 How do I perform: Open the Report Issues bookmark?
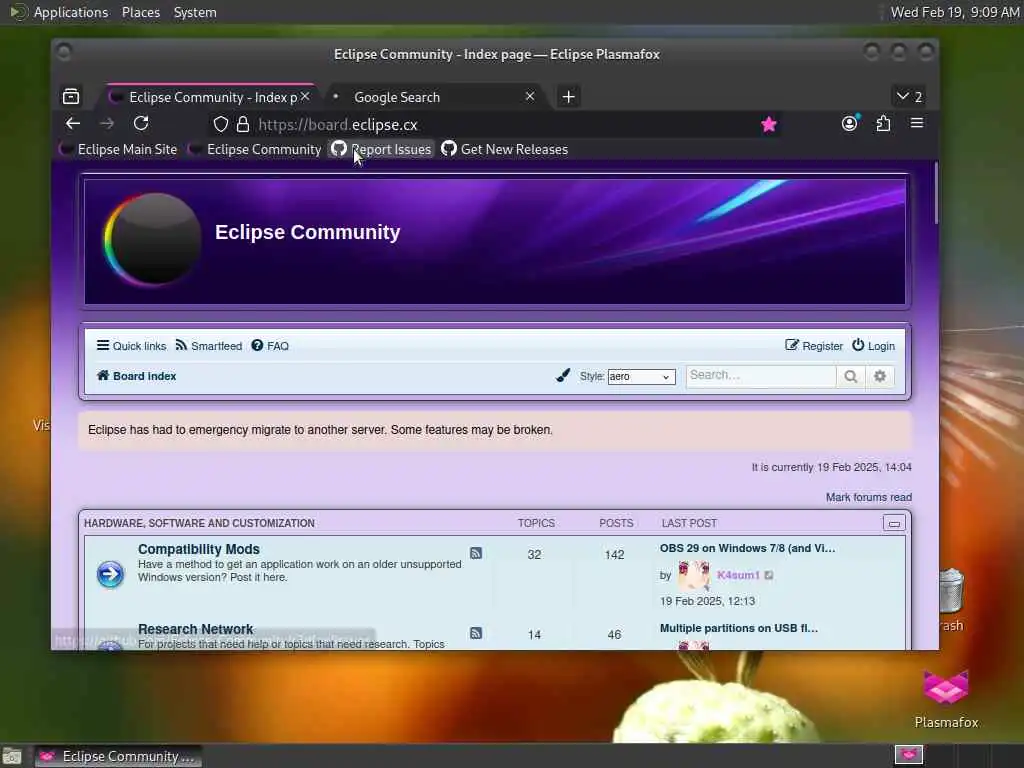pyautogui.click(x=381, y=149)
